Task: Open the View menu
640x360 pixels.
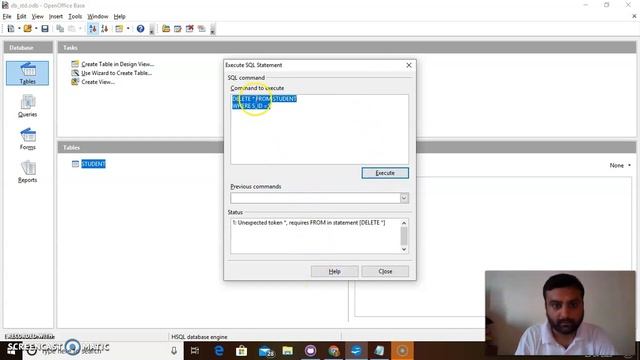Action: (38, 16)
